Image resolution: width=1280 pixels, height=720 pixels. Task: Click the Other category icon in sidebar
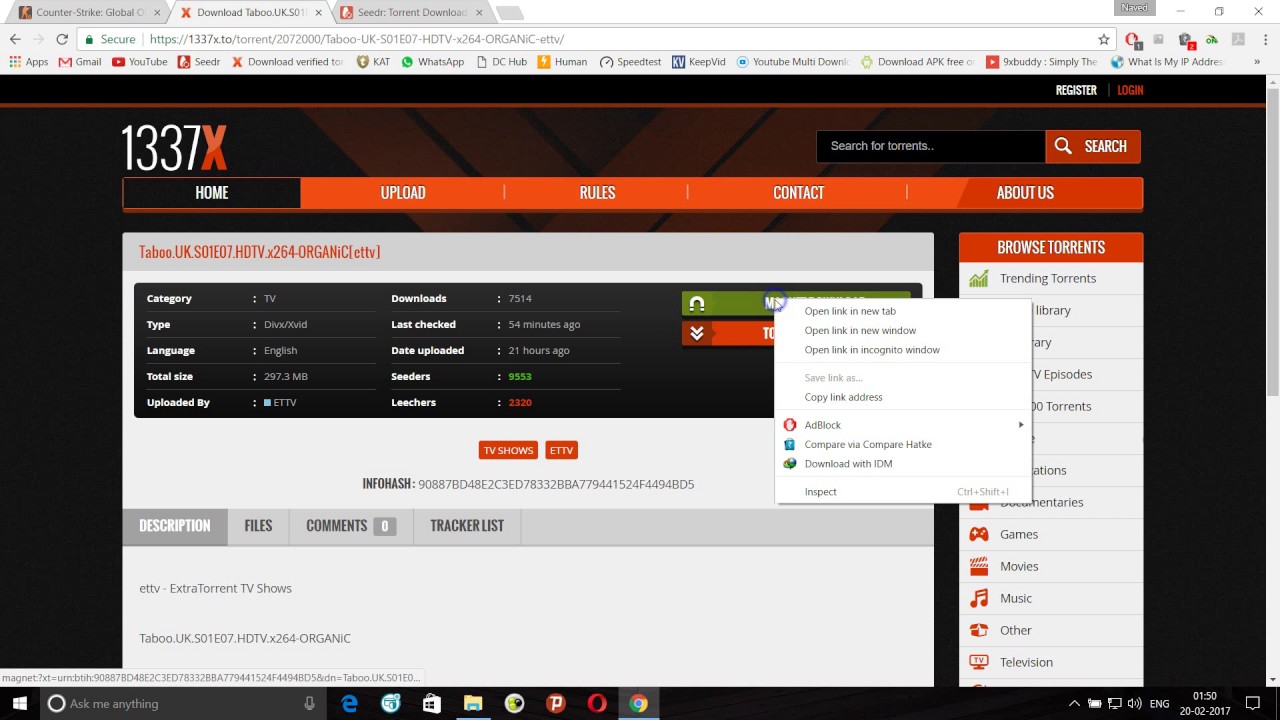tap(979, 630)
